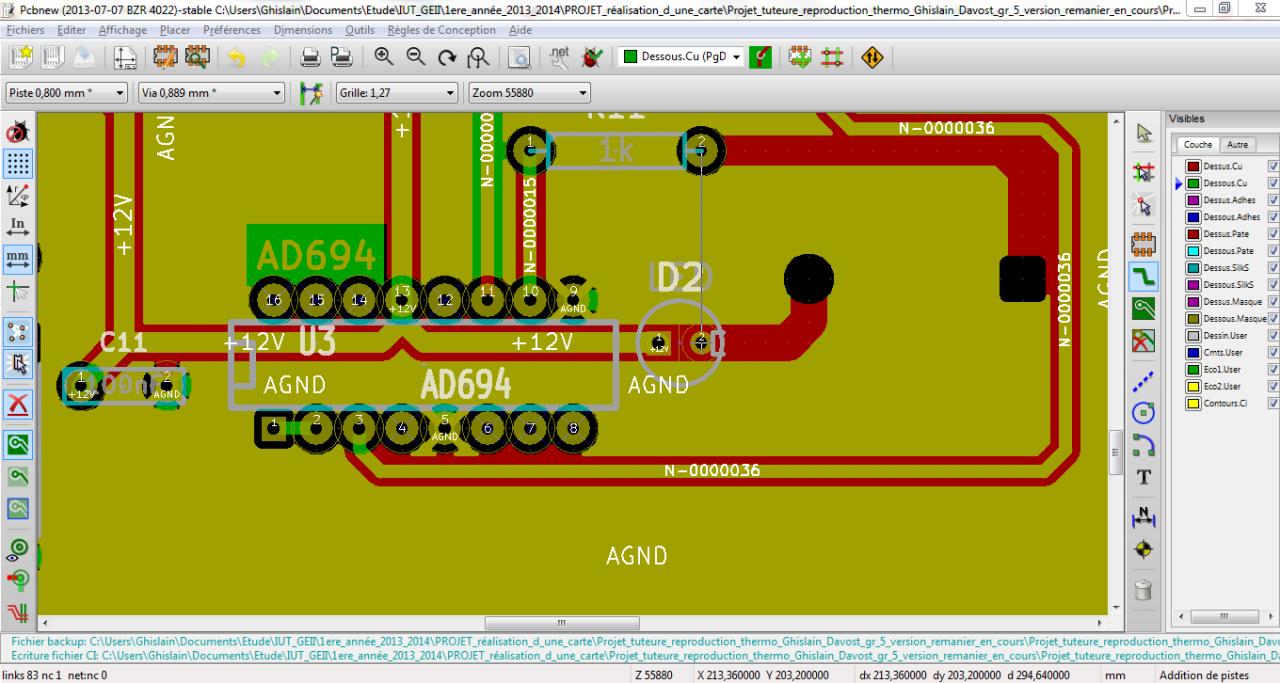Click the Print board icon
Screen dimensions: 1280x683
coord(311,58)
